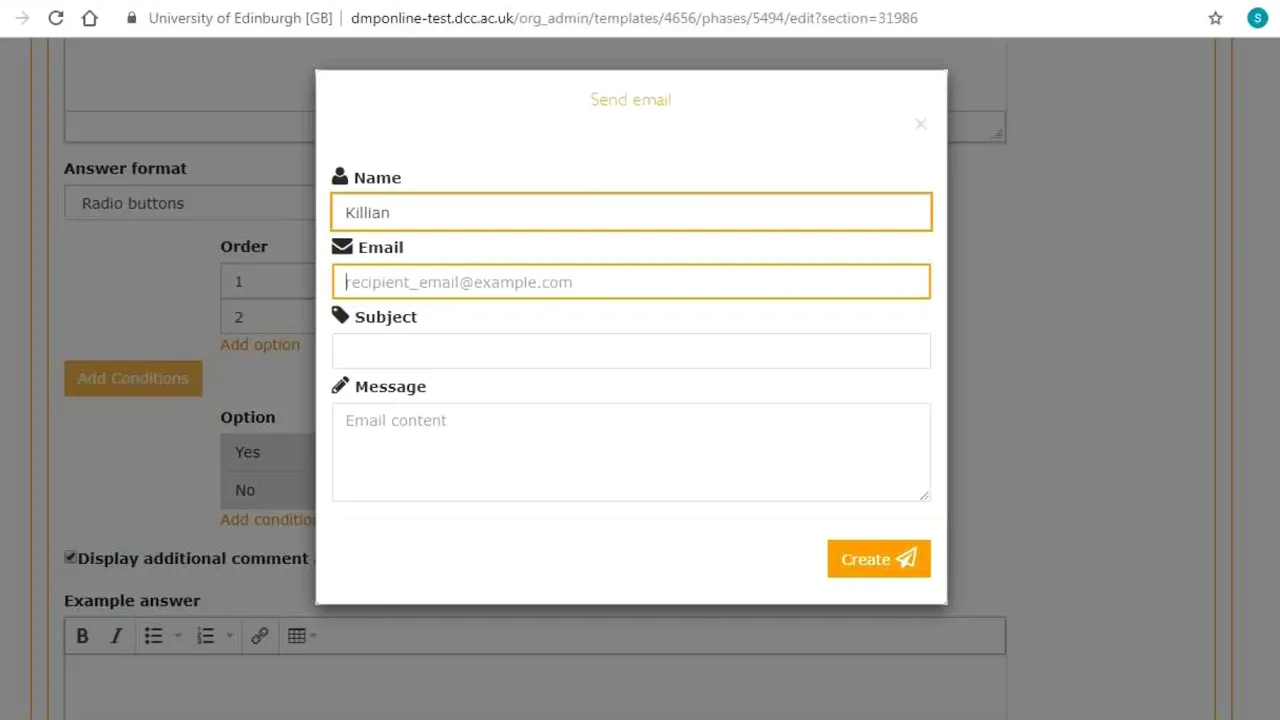Click the Order field with value 2
This screenshot has height=720, width=1280.
coord(268,317)
